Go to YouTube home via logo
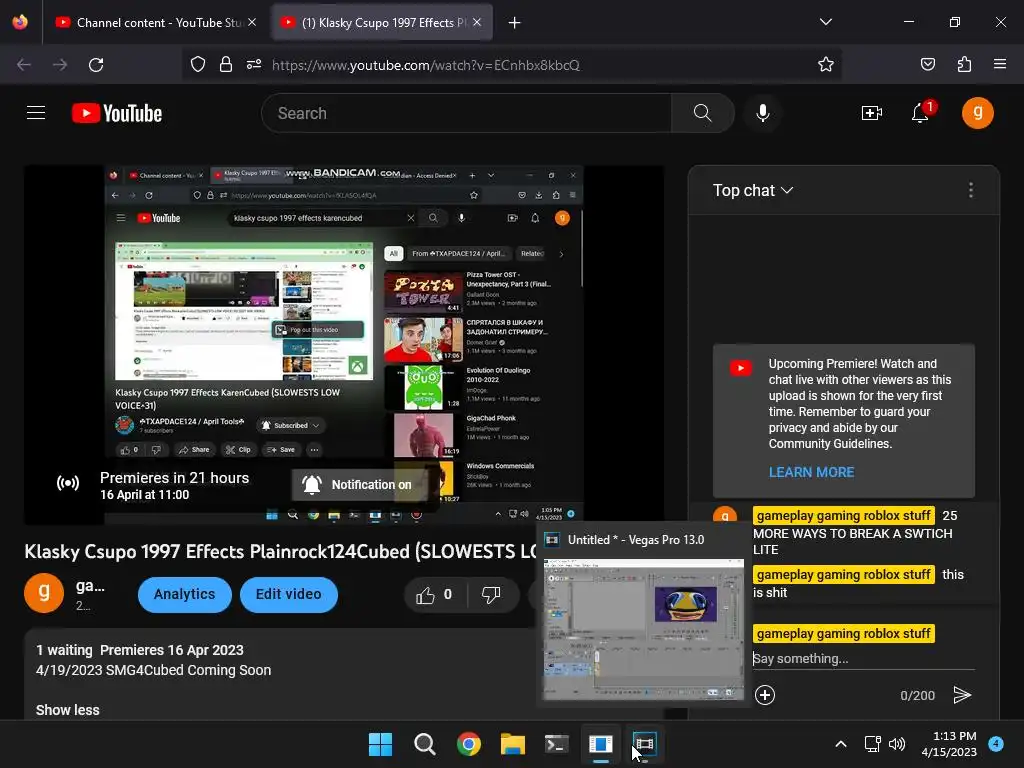This screenshot has width=1024, height=768. [x=117, y=114]
